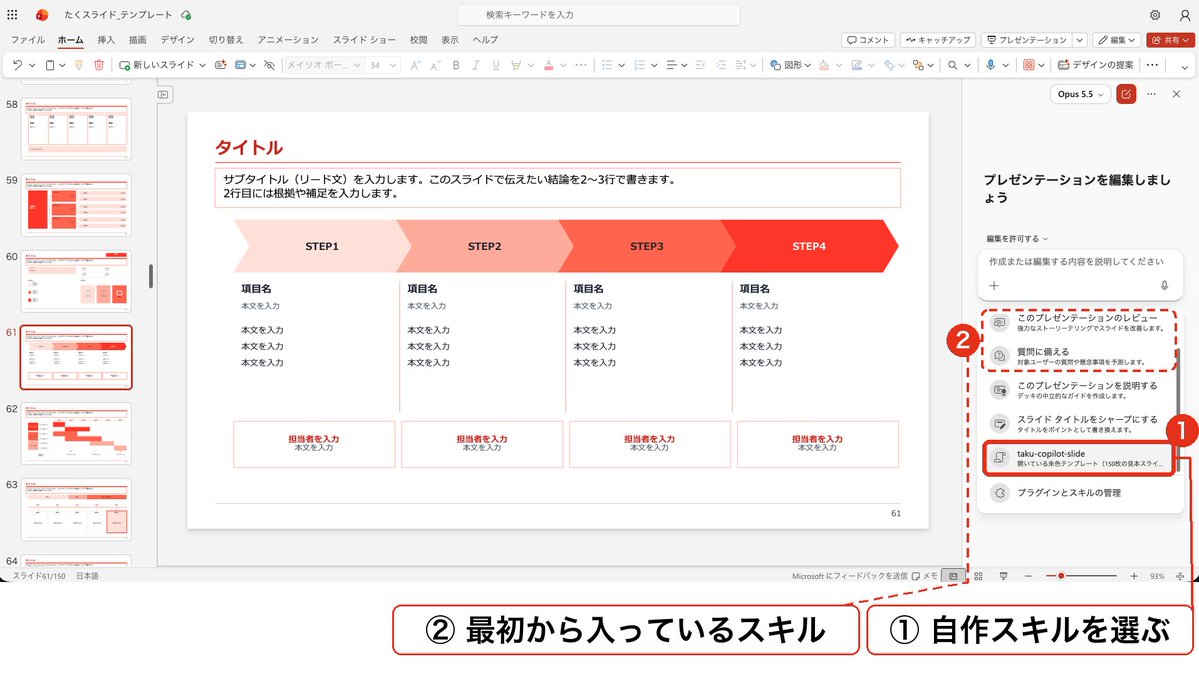The height and width of the screenshot is (676, 1199).
Task: Switch to the アニメーション tab
Action: pyautogui.click(x=288, y=40)
